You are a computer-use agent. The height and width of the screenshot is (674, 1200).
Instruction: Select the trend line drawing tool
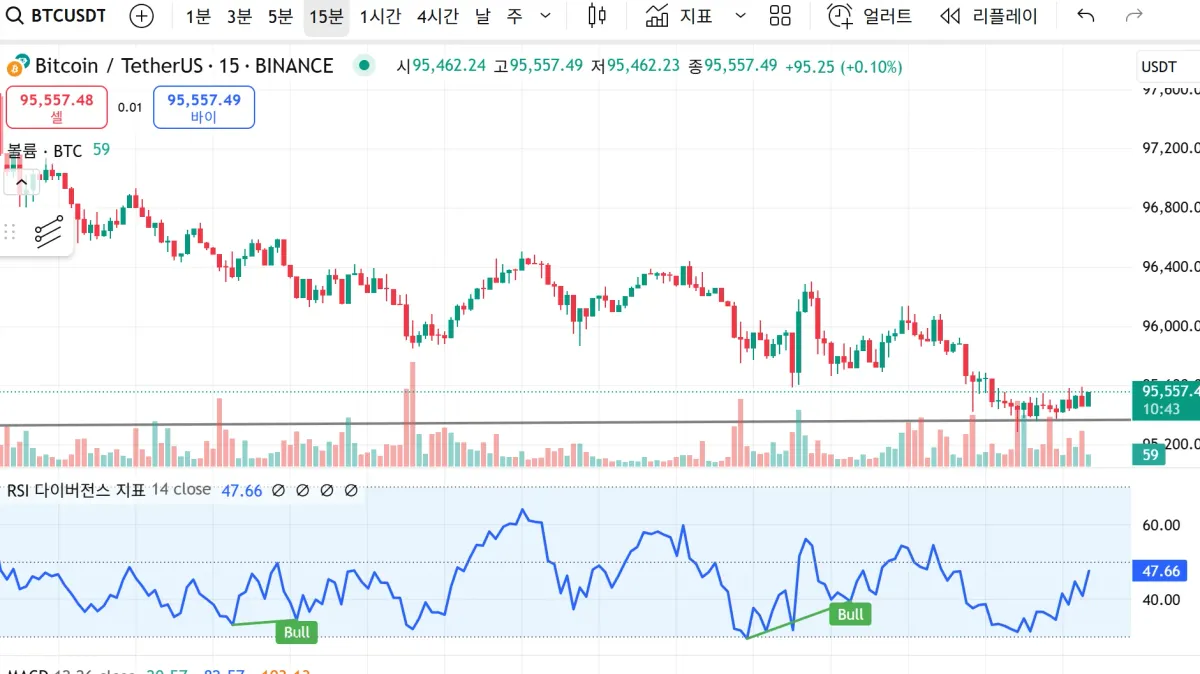(48, 231)
